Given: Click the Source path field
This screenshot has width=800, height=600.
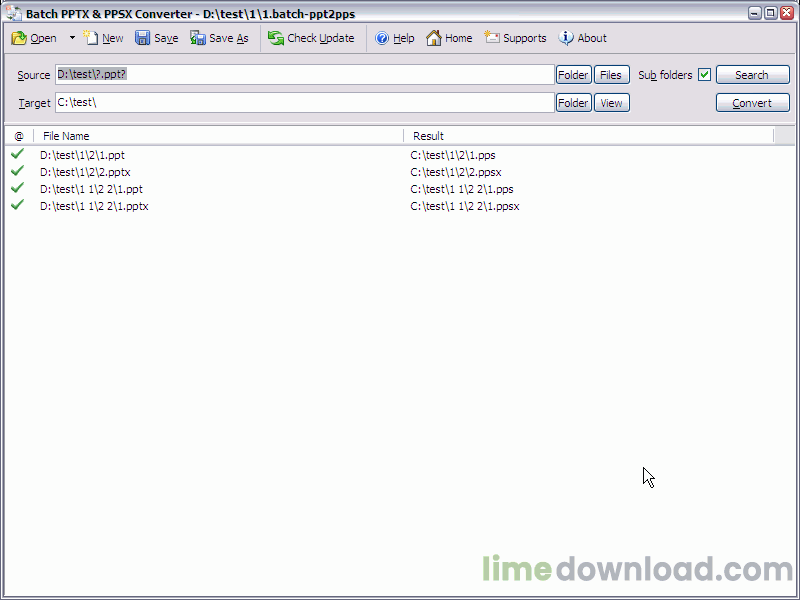Looking at the screenshot, I should coord(305,74).
